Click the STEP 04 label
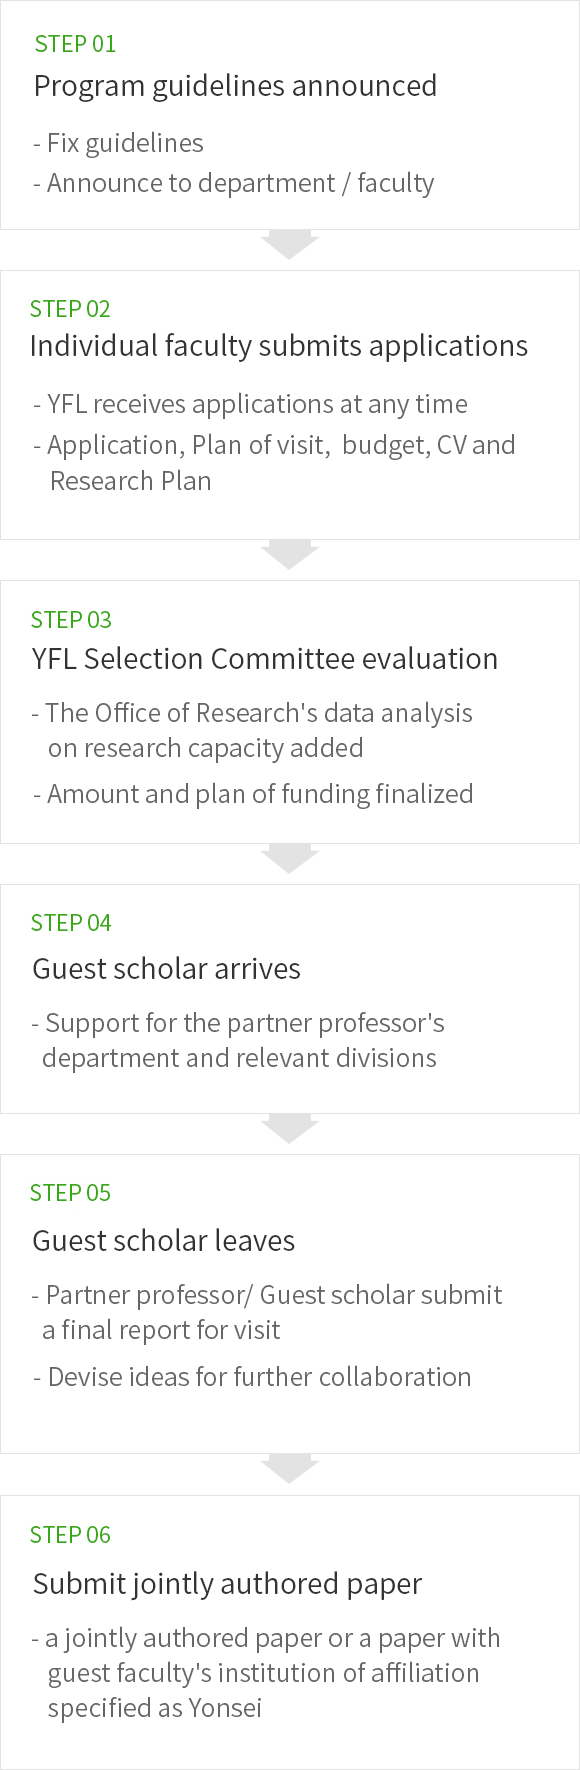 [71, 923]
